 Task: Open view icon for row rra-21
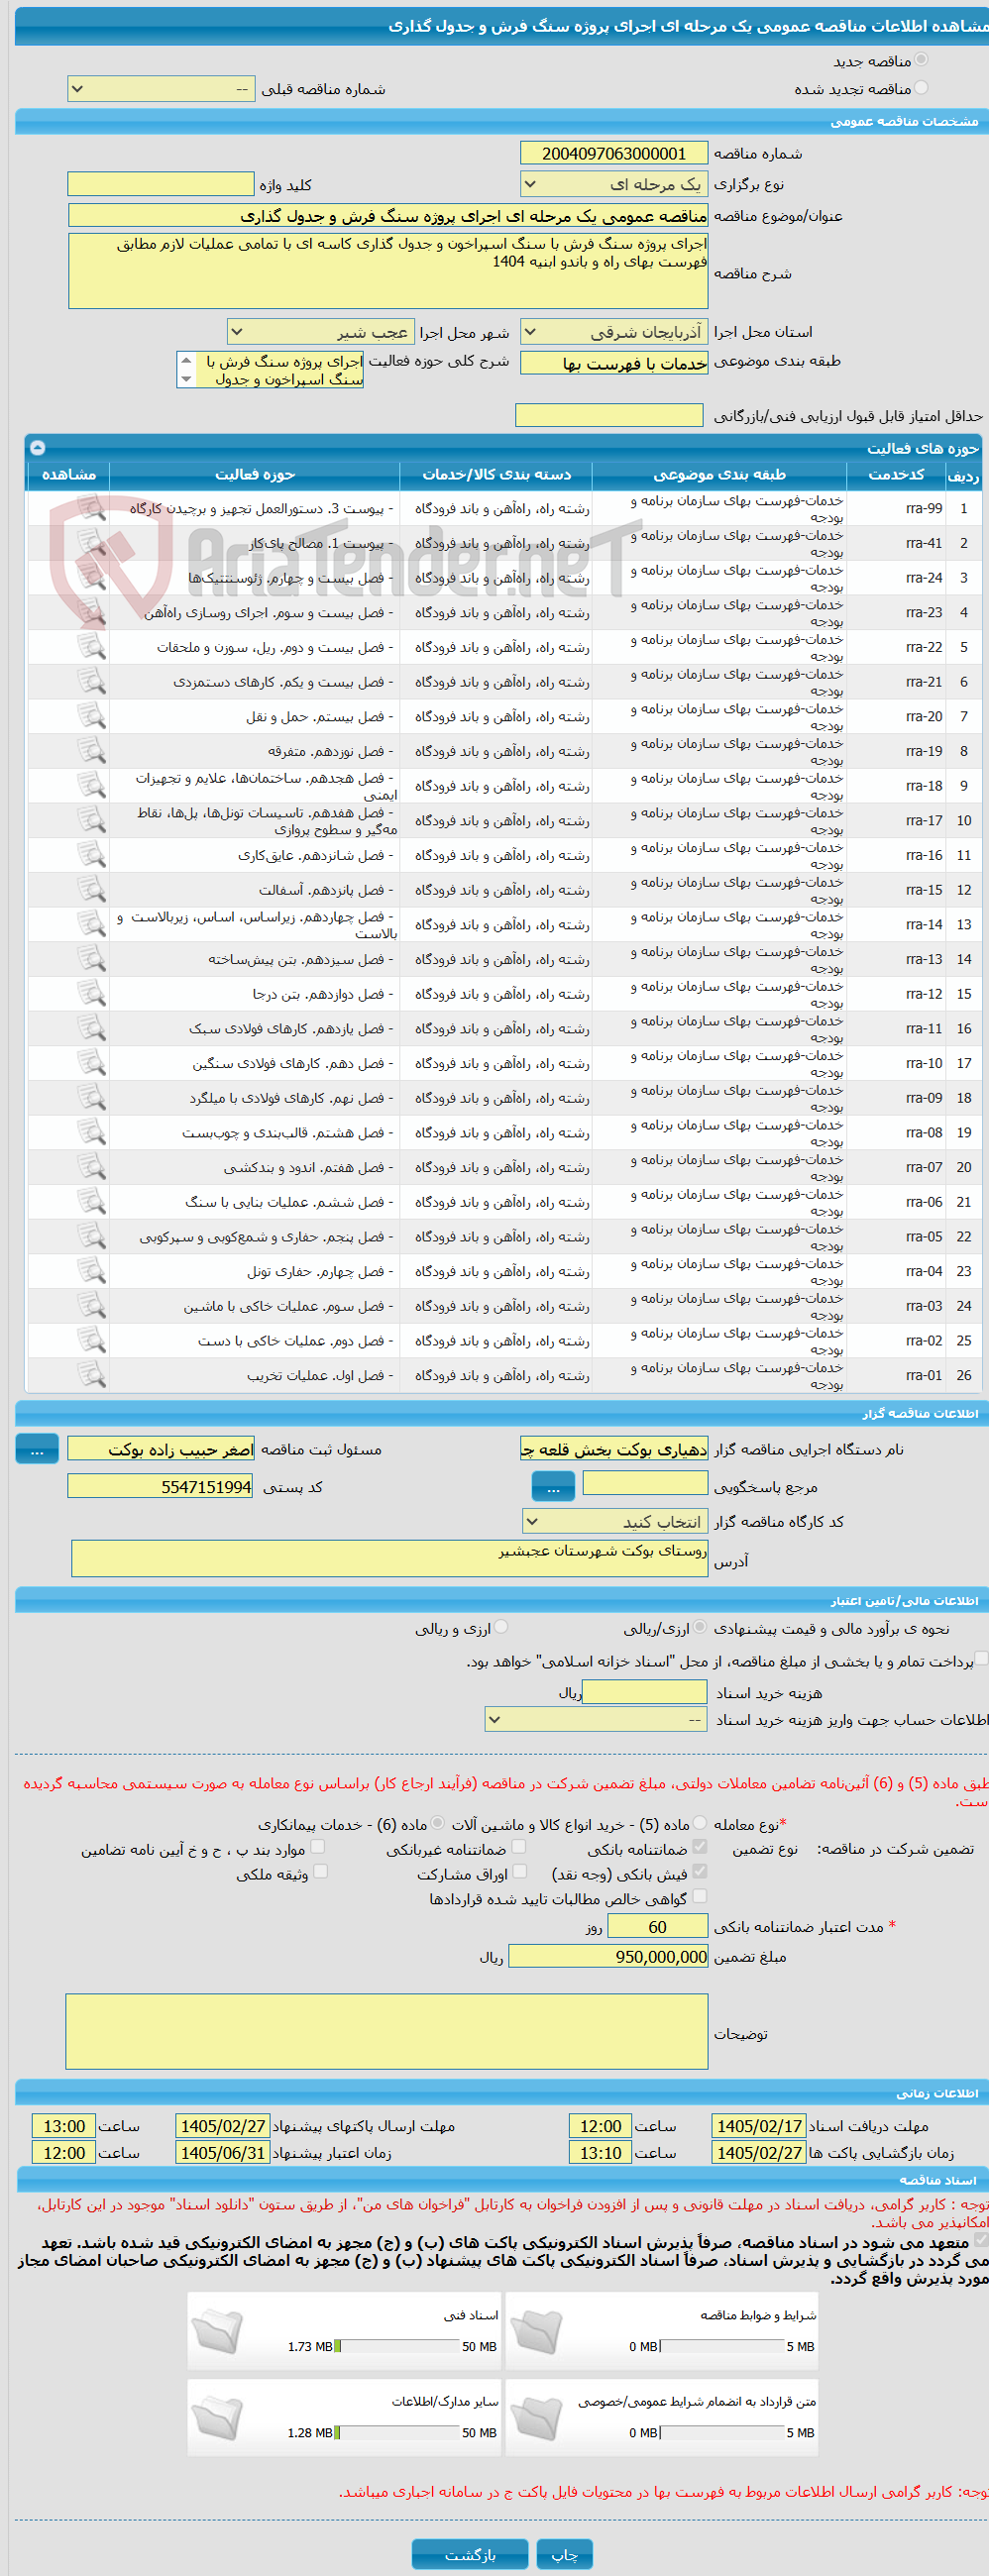coord(91,682)
